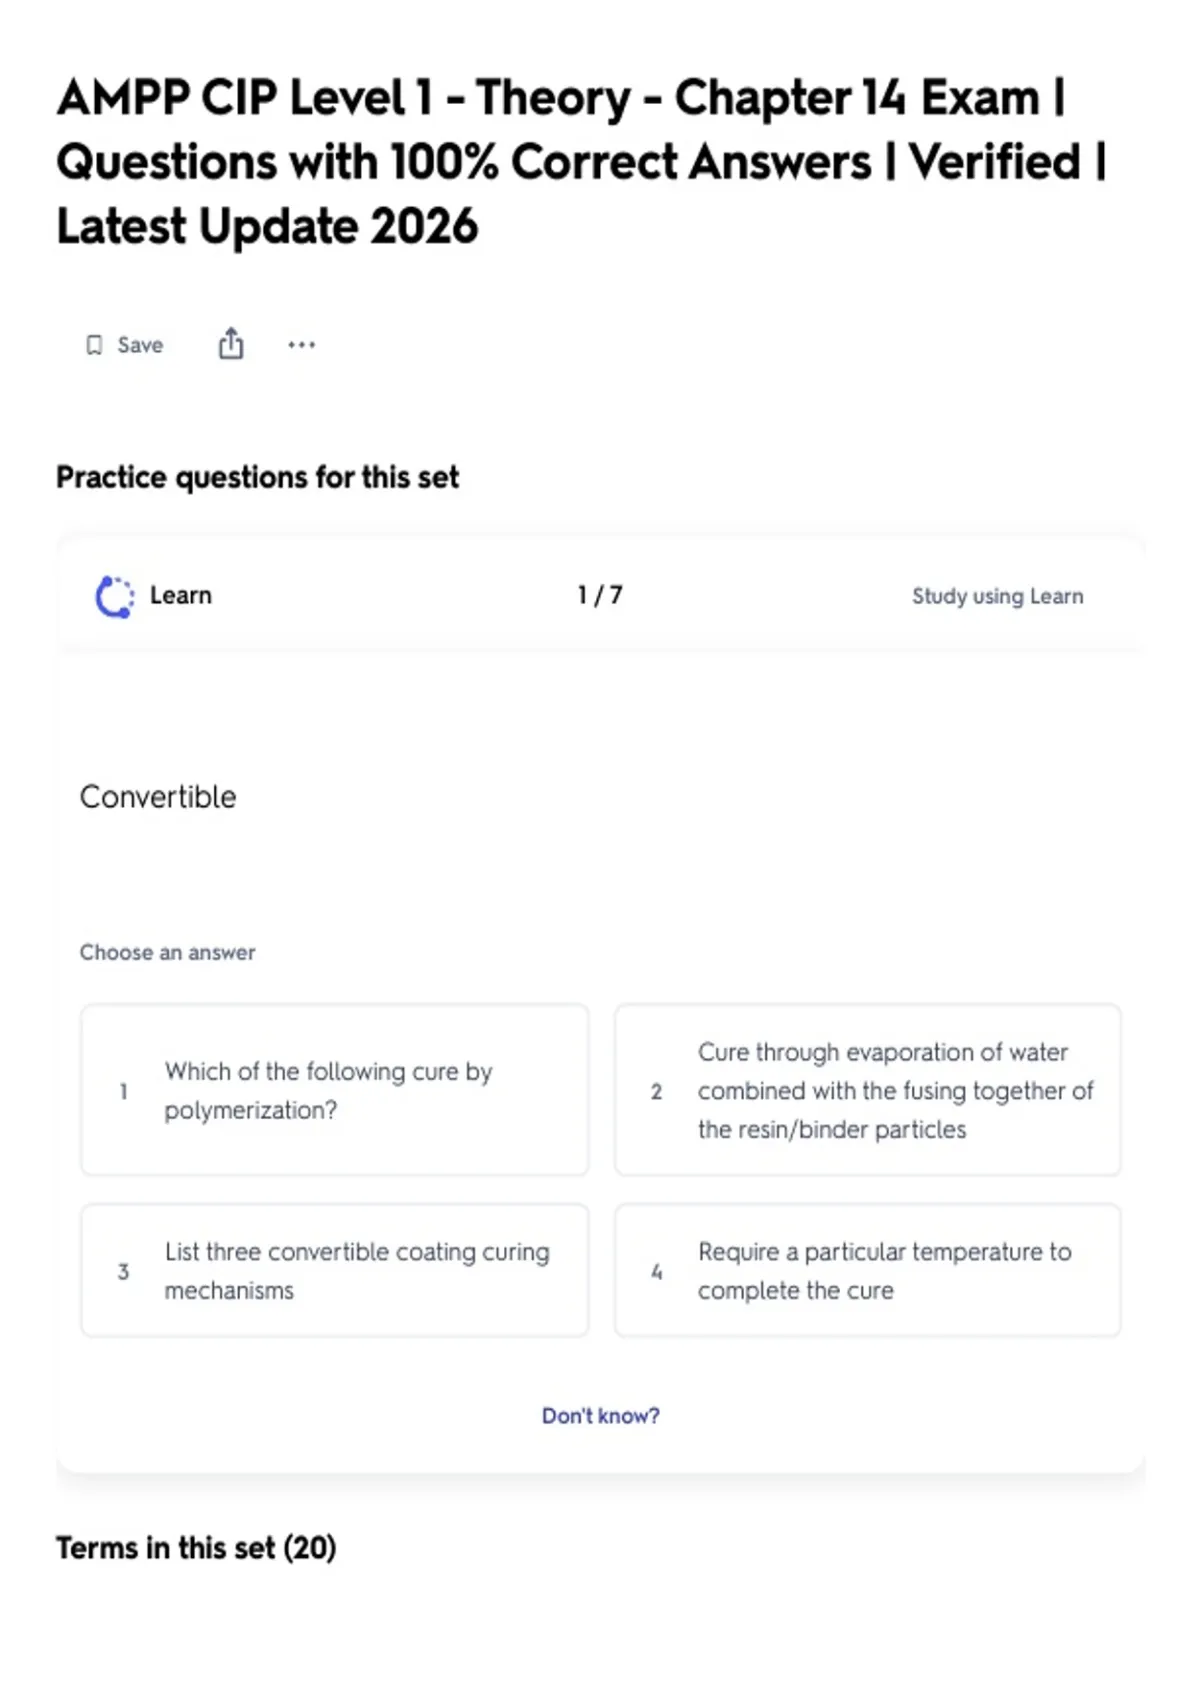Select the Save label

click(140, 345)
